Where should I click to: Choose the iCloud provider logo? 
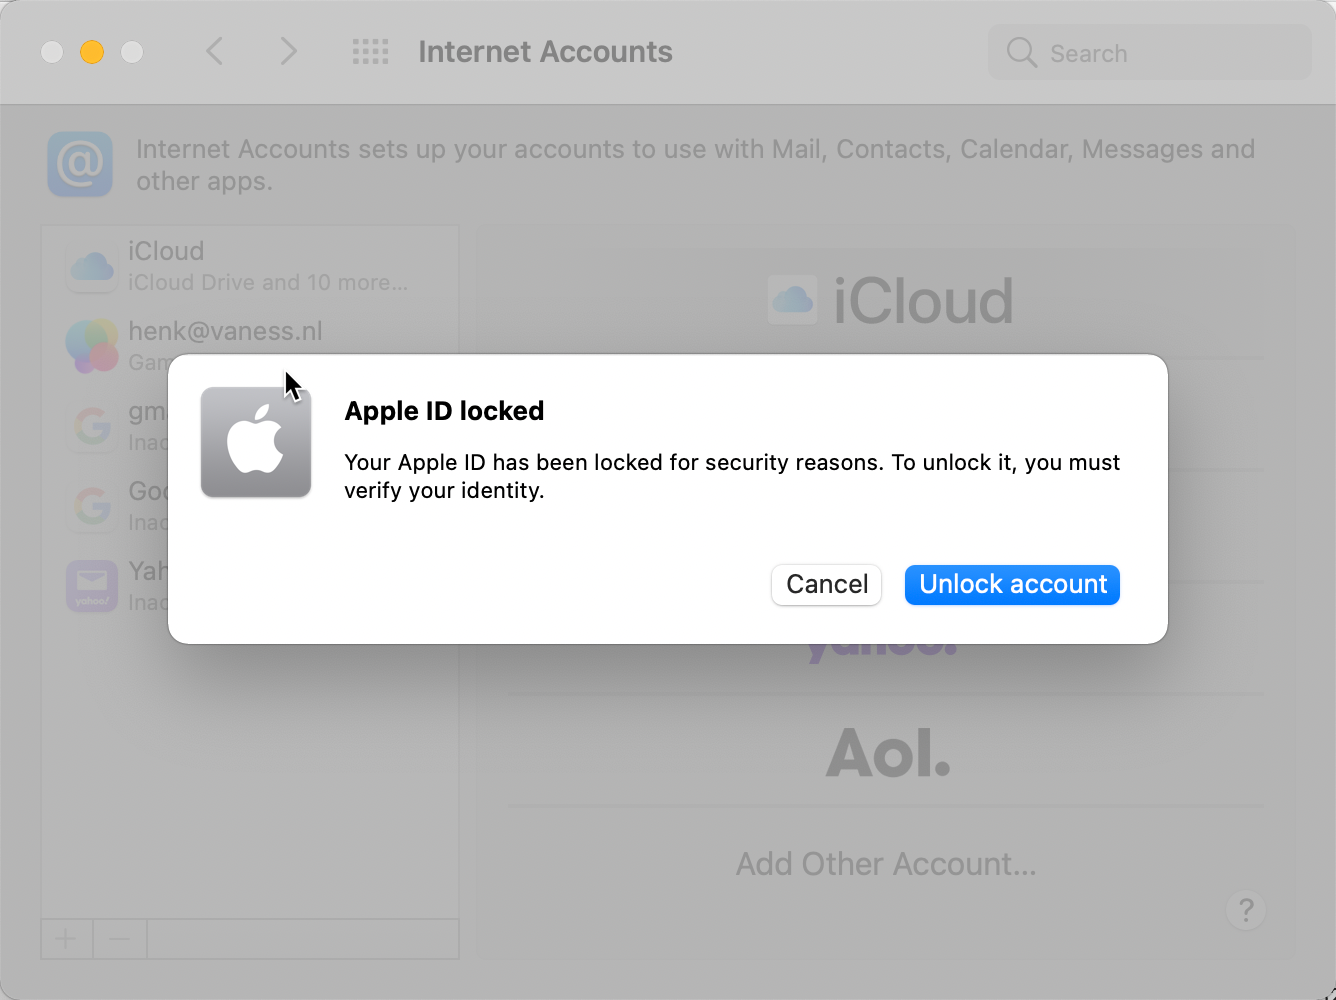point(890,300)
